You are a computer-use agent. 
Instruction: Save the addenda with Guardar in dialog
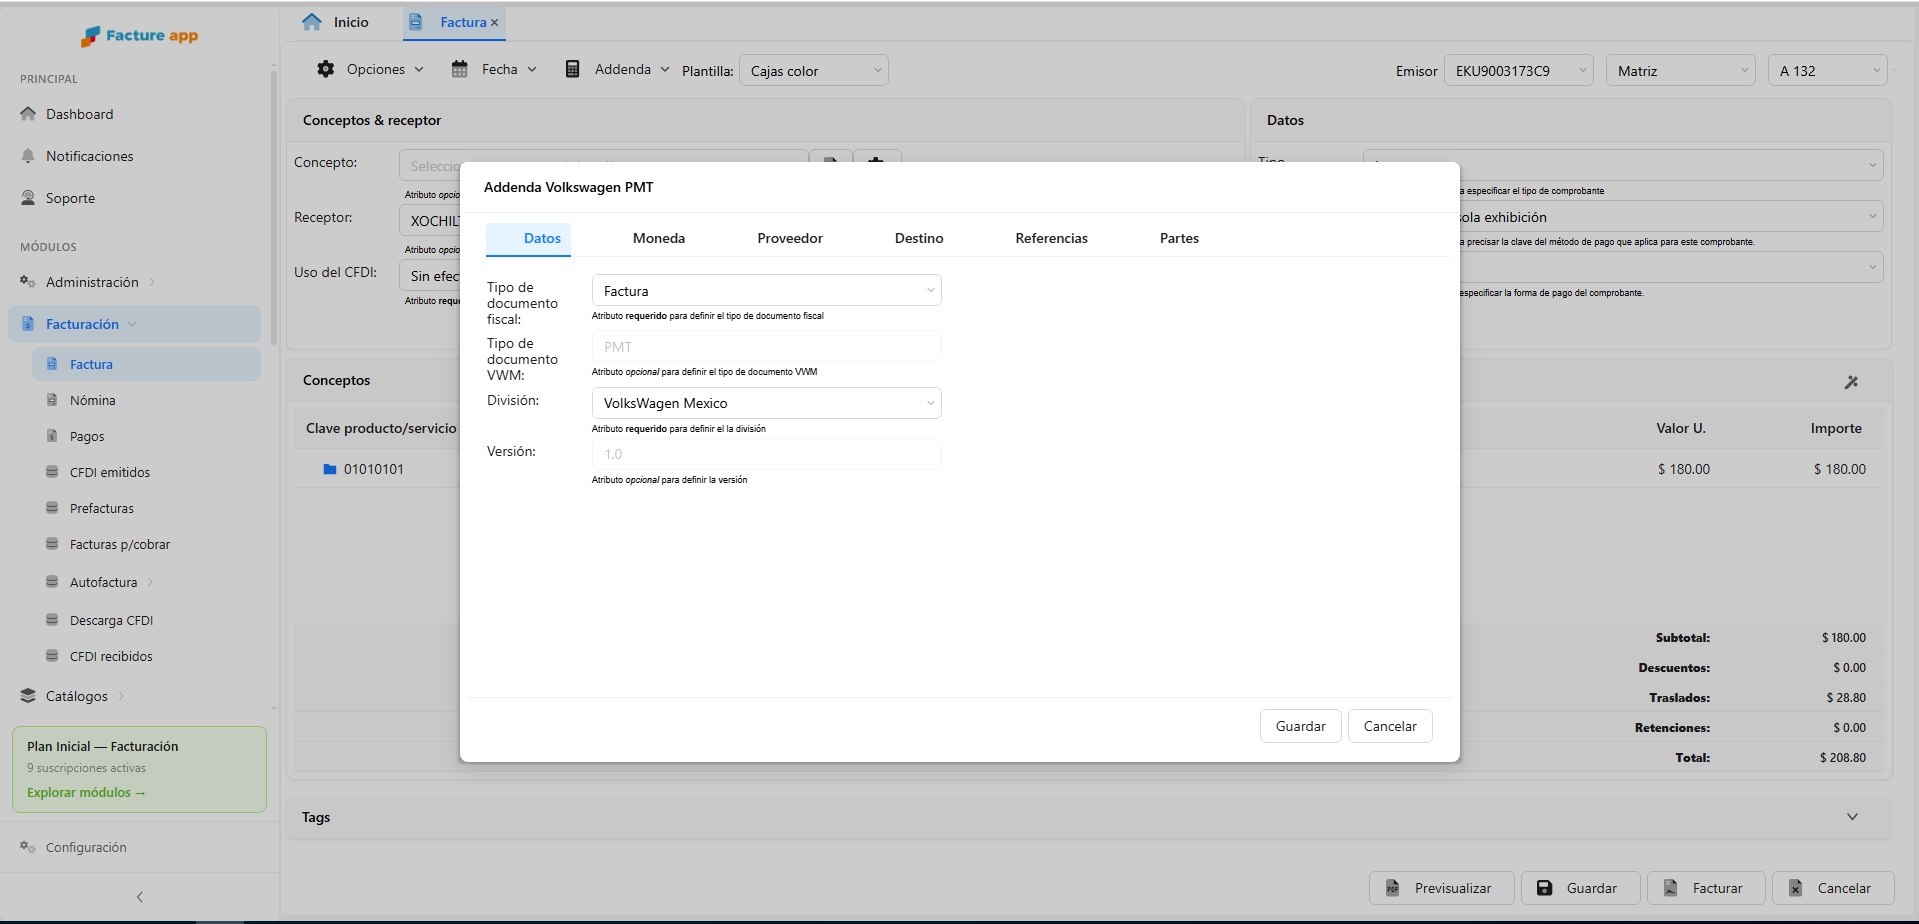[1301, 726]
